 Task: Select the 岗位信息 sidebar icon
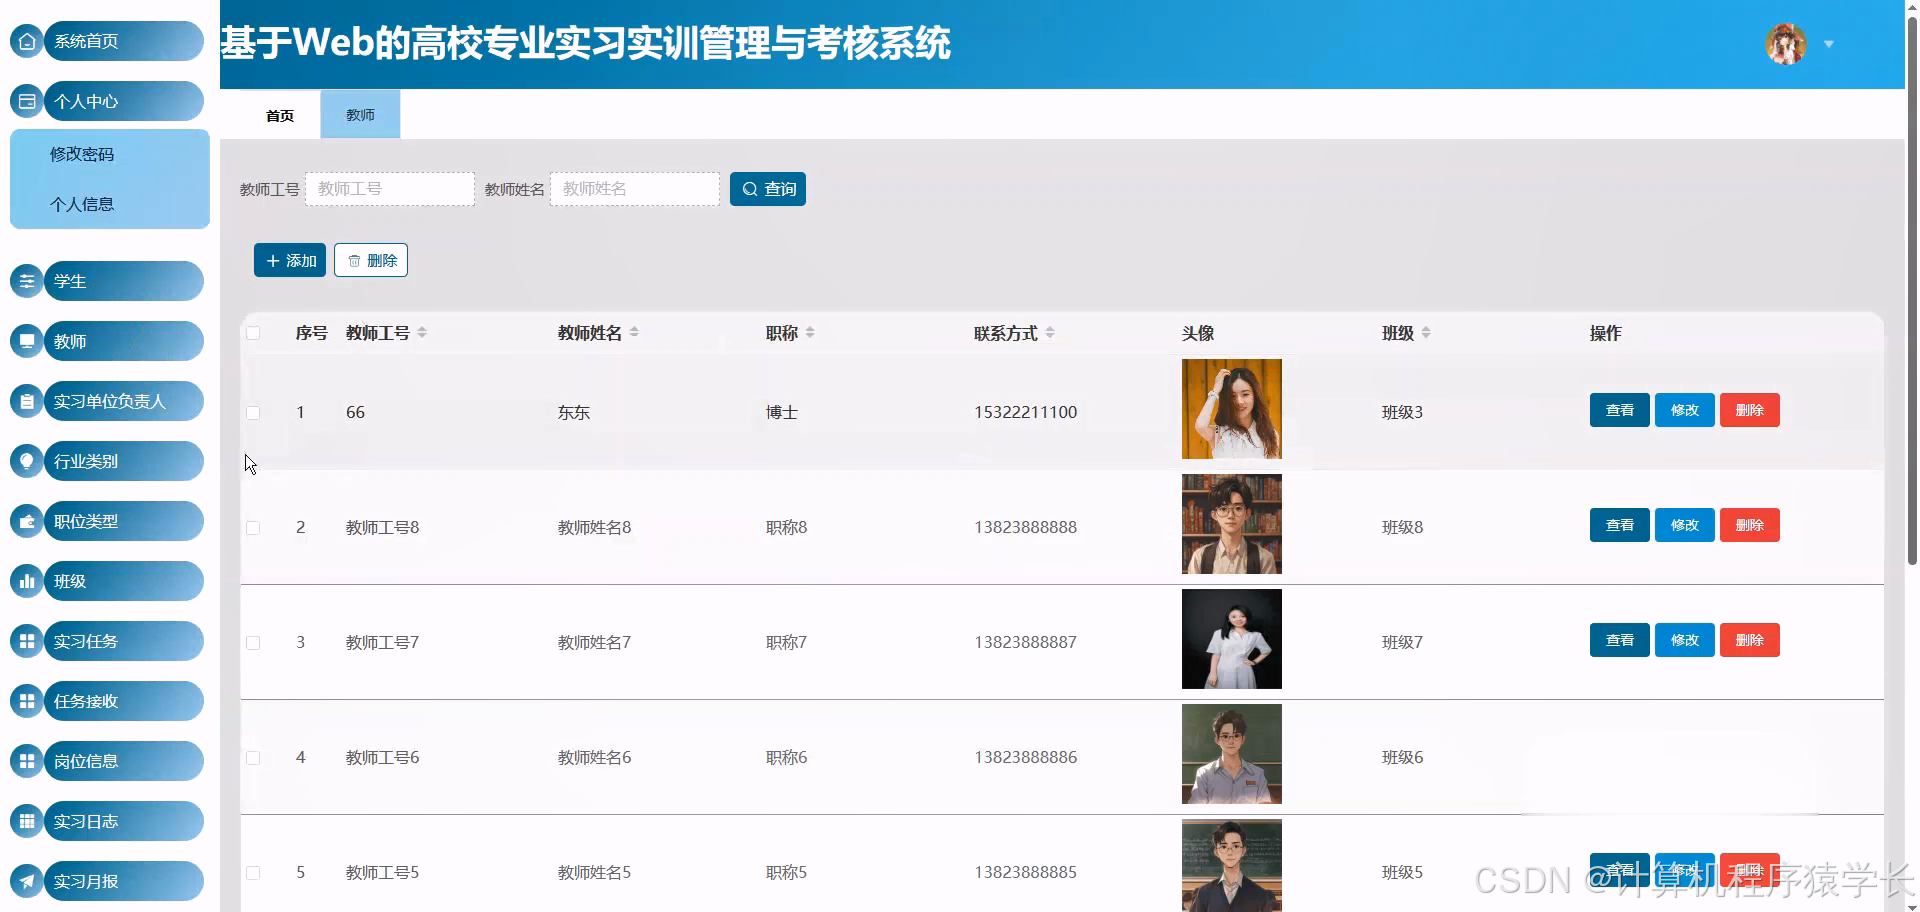click(x=26, y=761)
